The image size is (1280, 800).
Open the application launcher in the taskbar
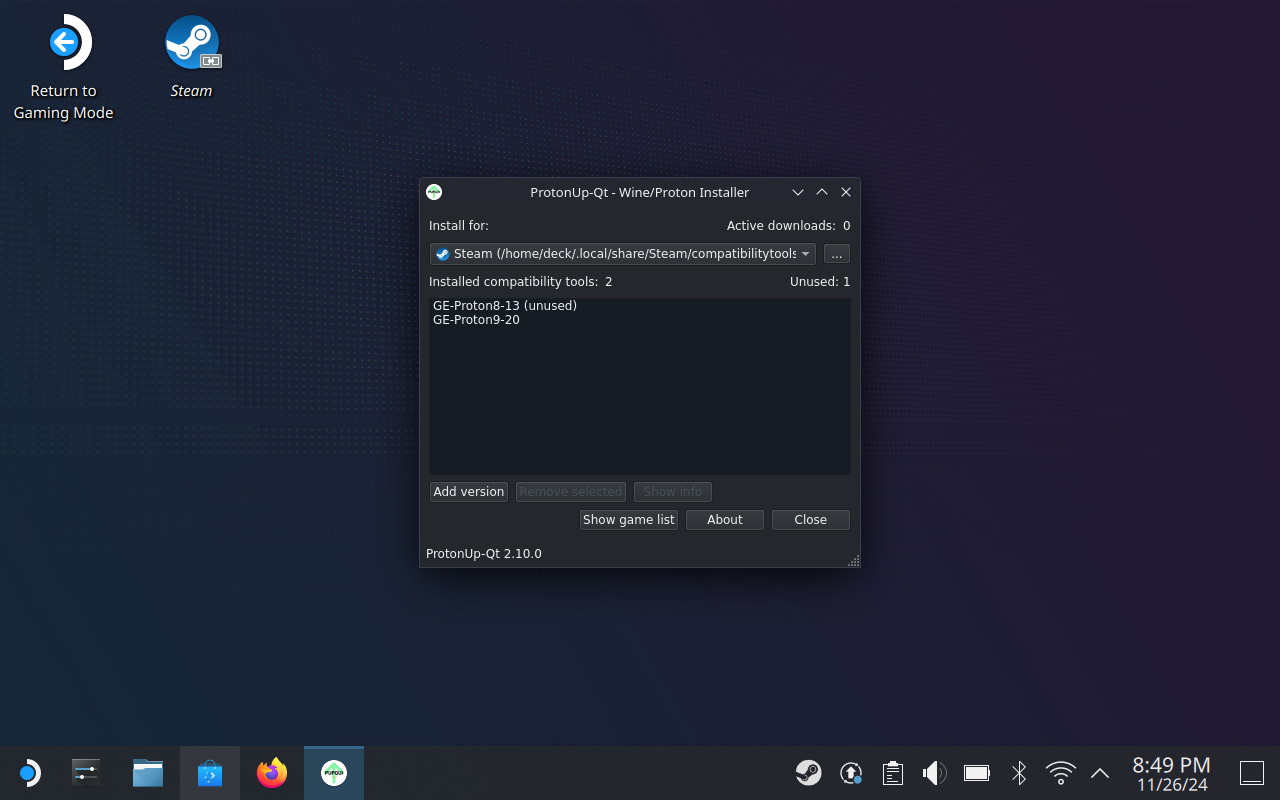(x=29, y=773)
